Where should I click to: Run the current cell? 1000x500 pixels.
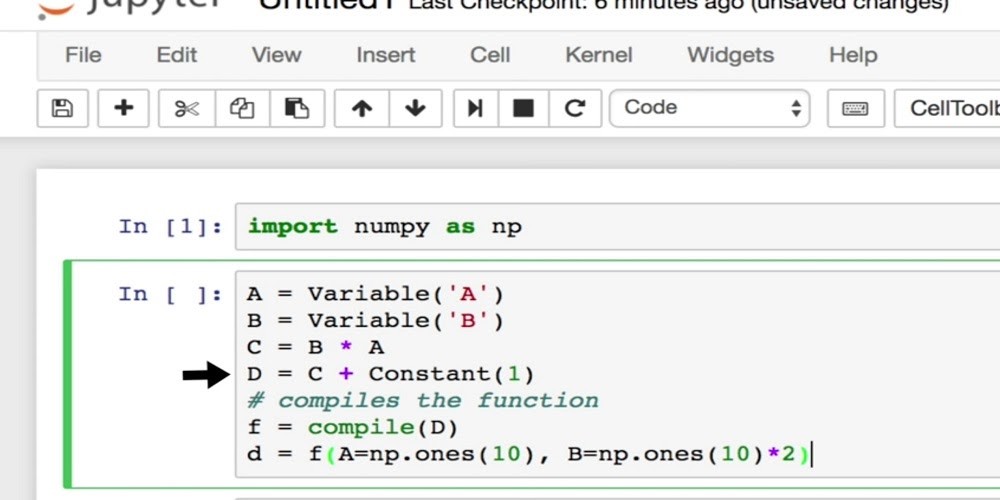[x=475, y=108]
